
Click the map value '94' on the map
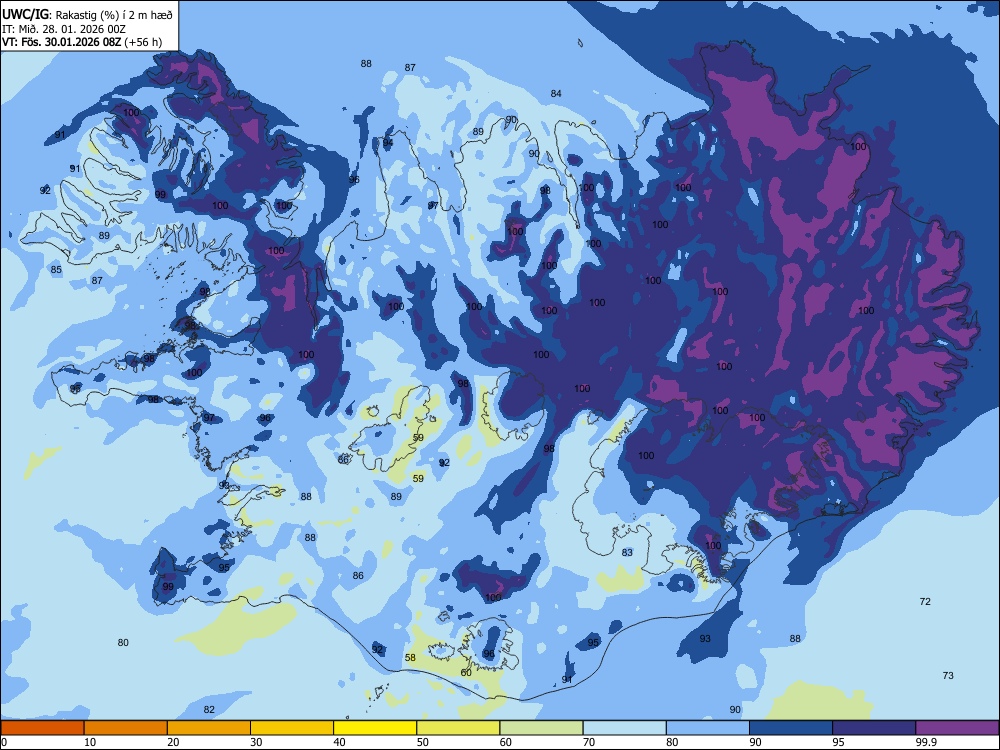(388, 143)
